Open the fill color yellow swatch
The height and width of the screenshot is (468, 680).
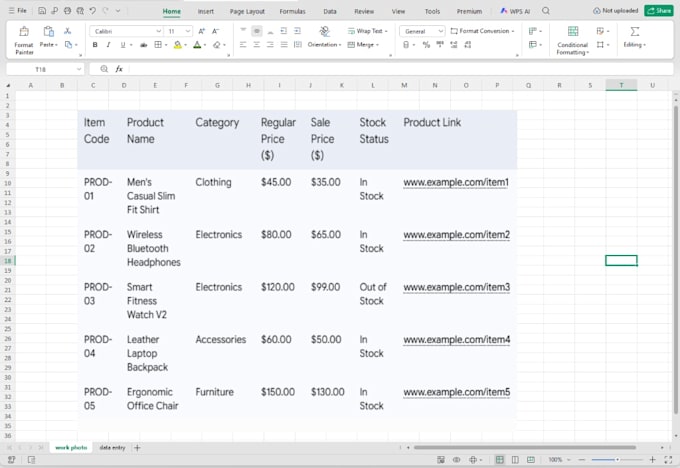(x=177, y=45)
